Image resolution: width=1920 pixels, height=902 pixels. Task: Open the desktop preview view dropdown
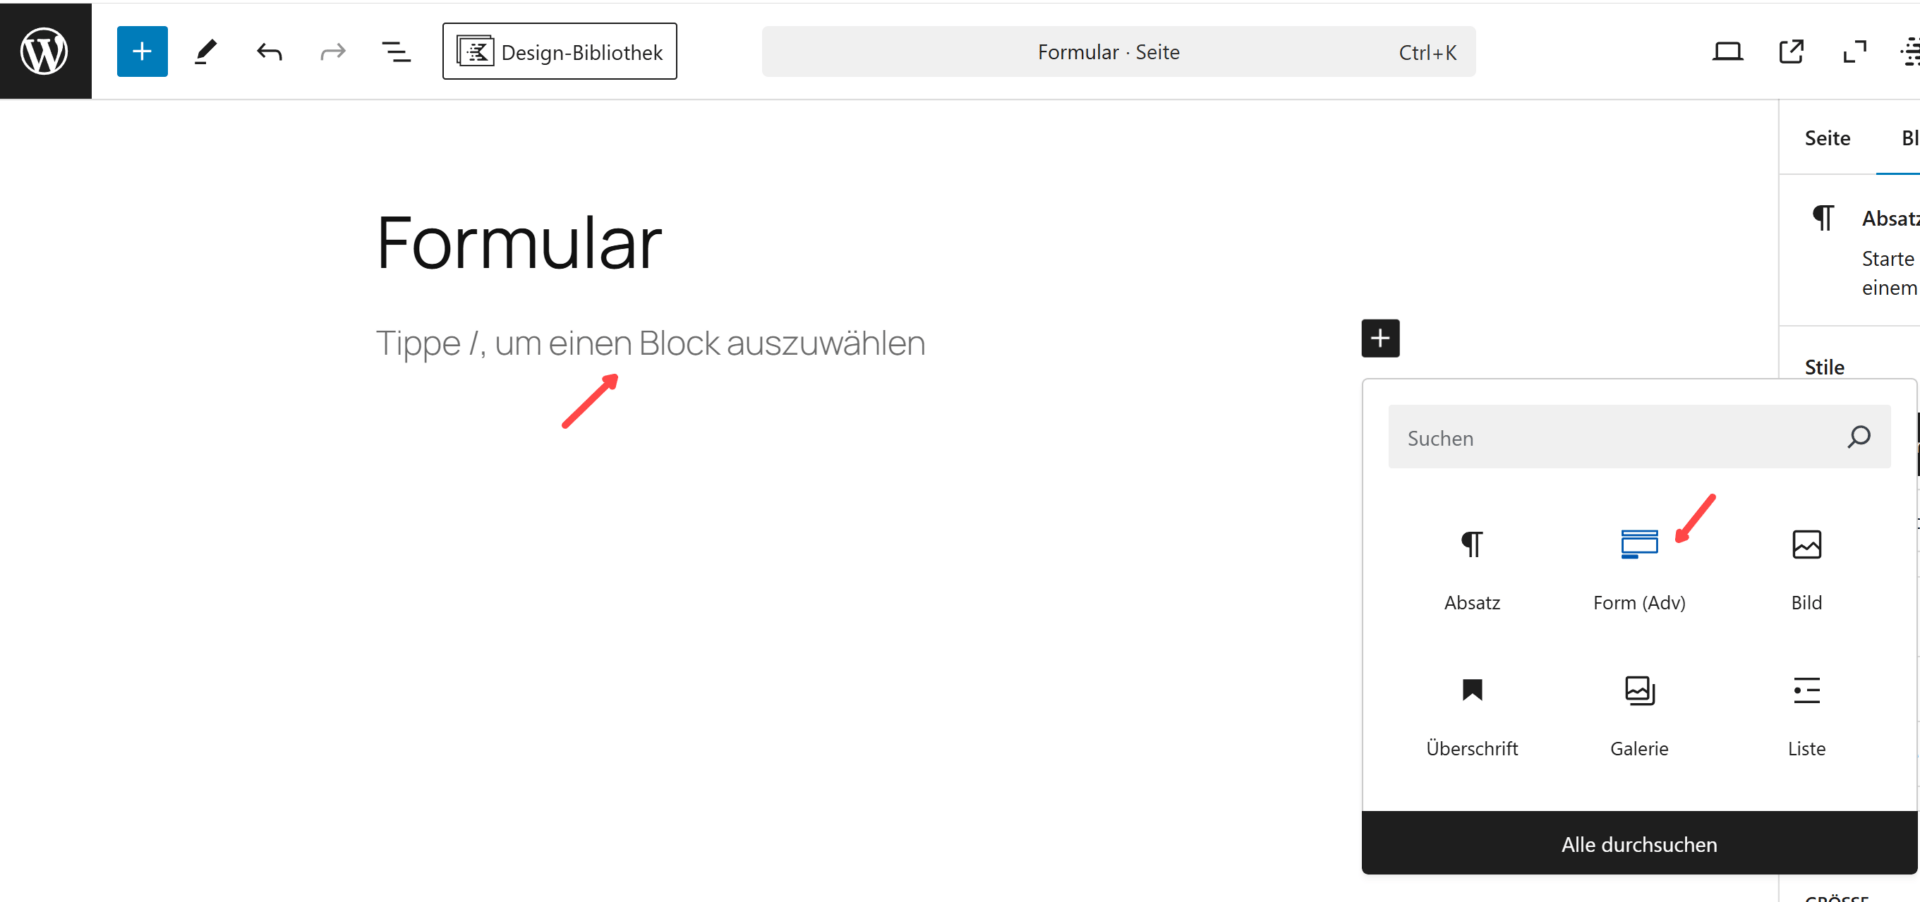(1727, 51)
